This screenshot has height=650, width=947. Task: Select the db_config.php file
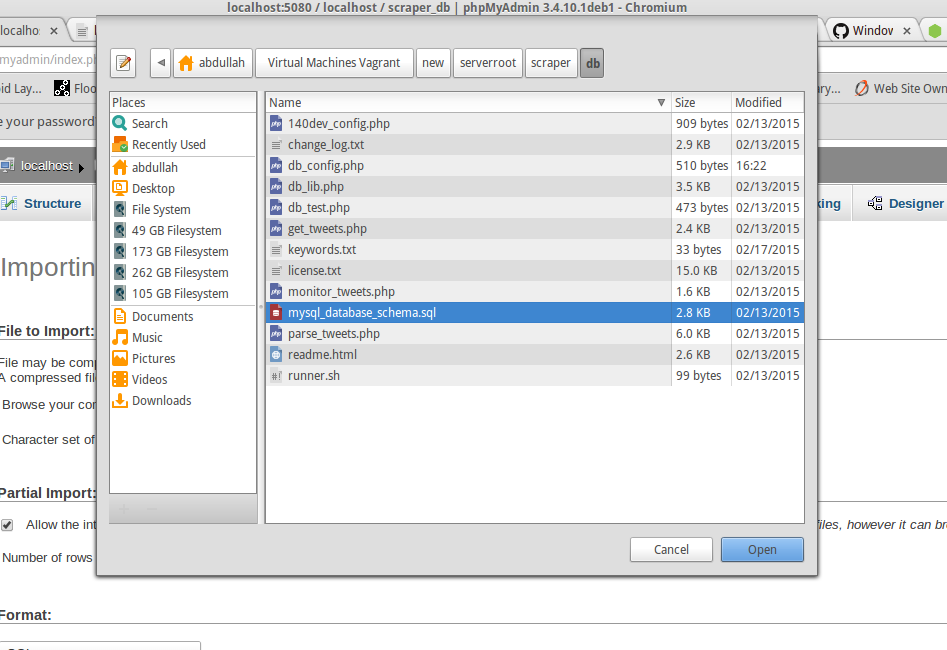[535, 166]
